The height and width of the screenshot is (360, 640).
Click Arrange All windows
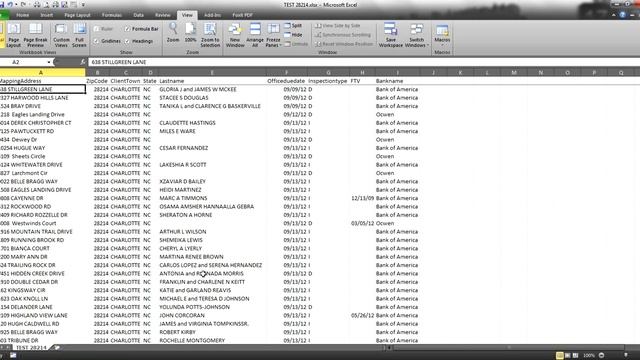255,35
